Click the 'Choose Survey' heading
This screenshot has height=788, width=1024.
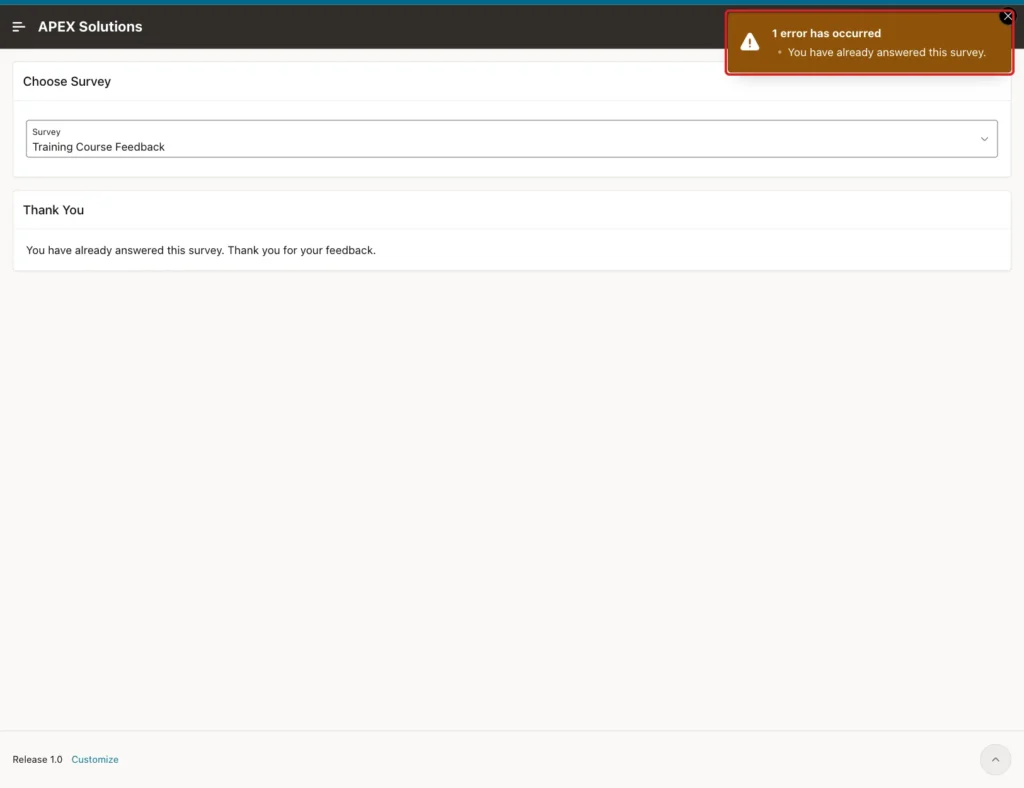(x=67, y=82)
